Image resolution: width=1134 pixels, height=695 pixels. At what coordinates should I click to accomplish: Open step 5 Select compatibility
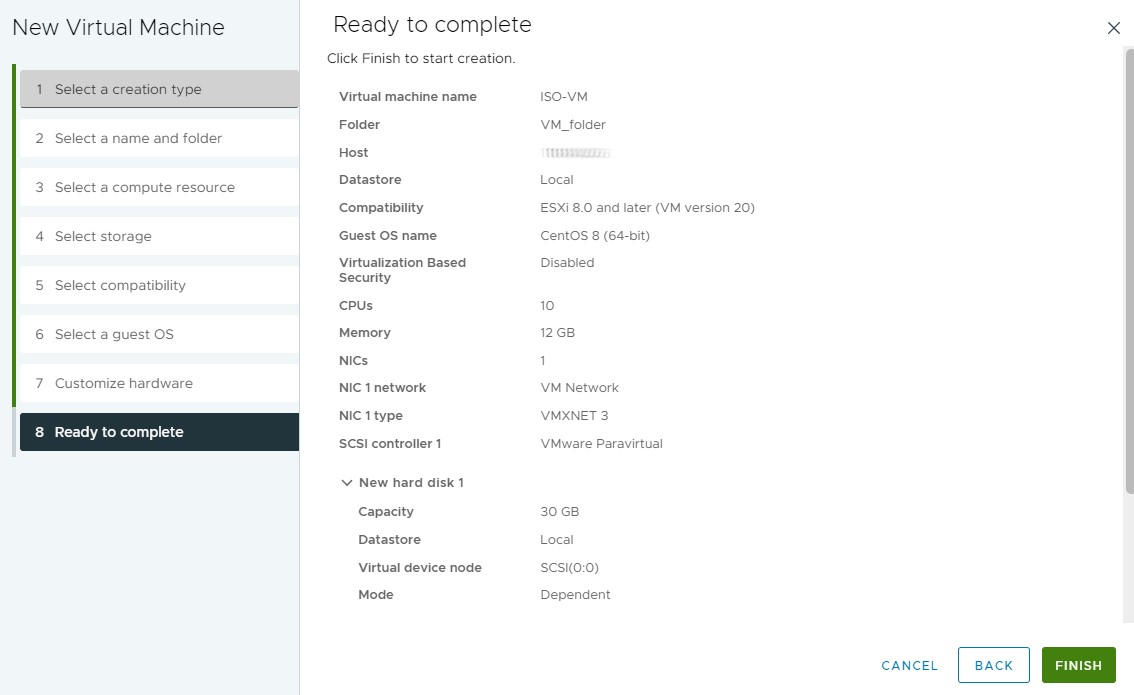point(159,285)
